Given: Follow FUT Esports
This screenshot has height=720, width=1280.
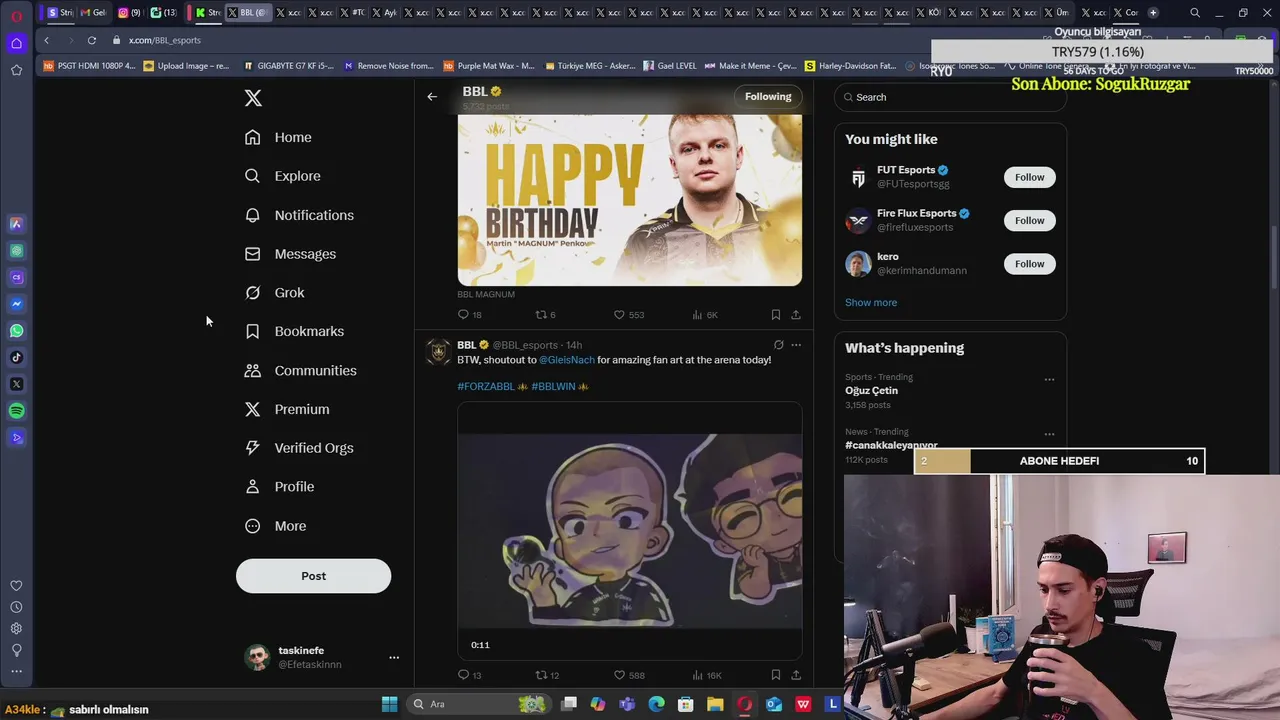Looking at the screenshot, I should (1029, 177).
